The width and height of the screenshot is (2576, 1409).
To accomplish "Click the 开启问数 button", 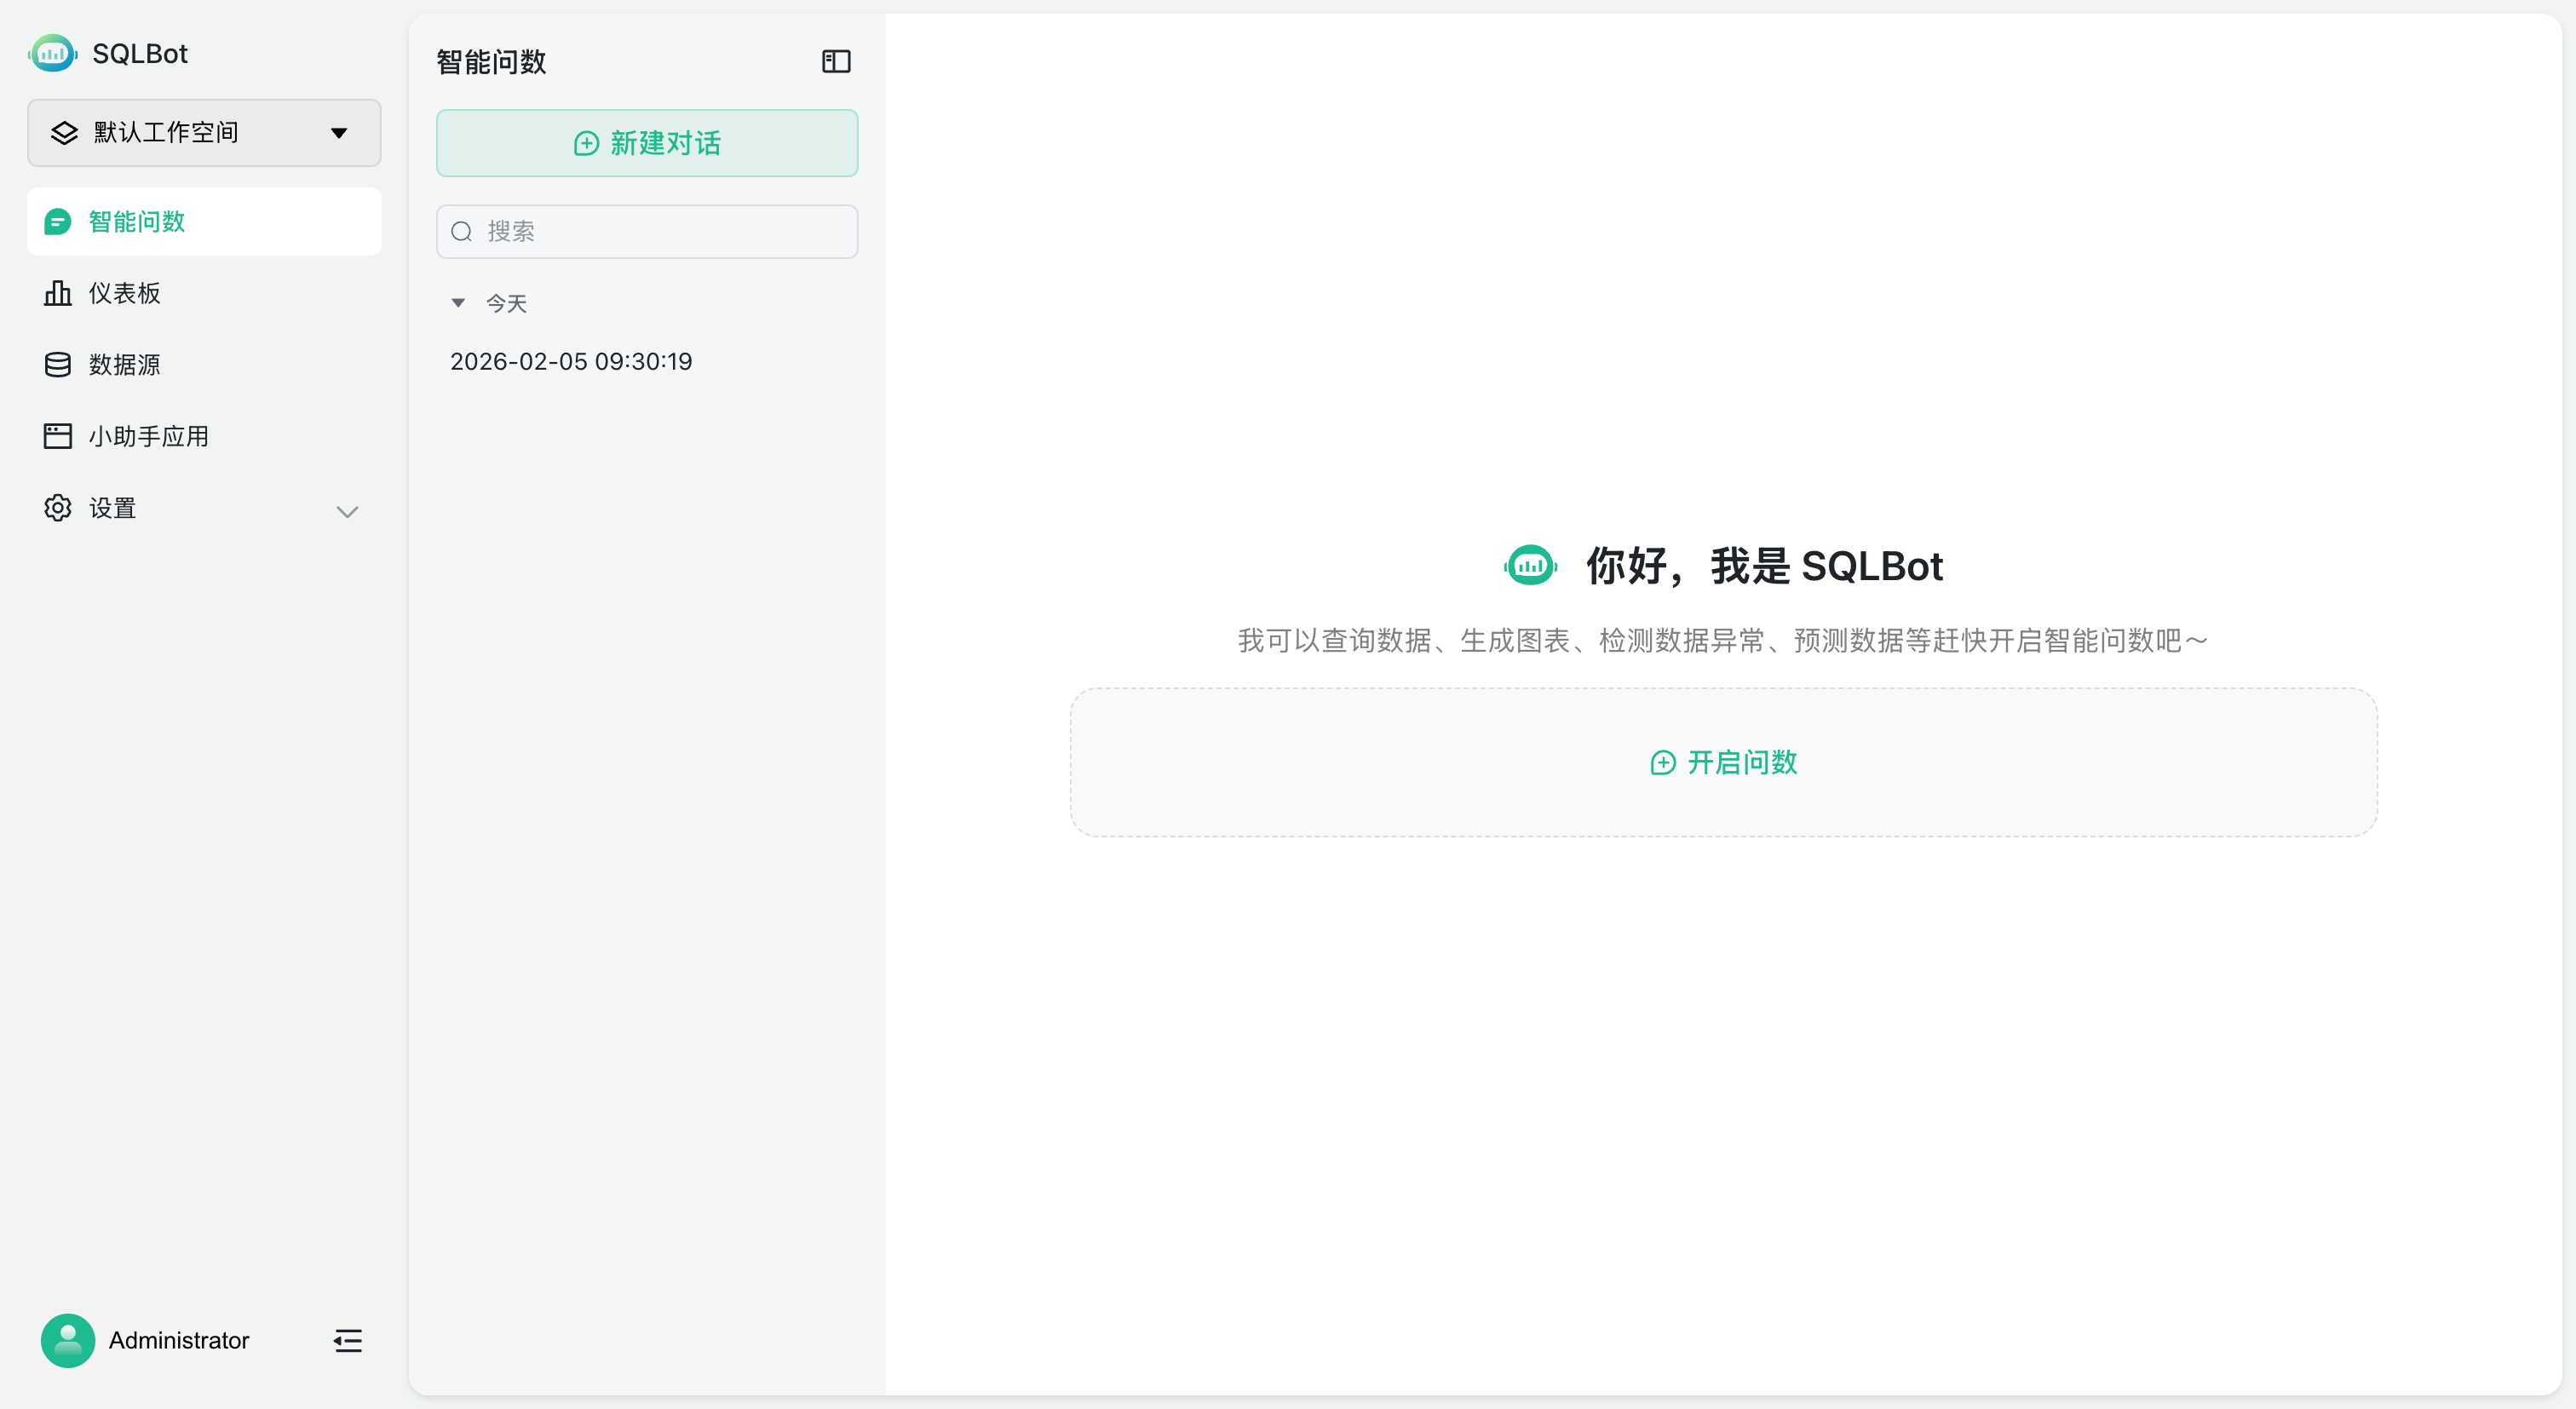I will pos(1723,762).
